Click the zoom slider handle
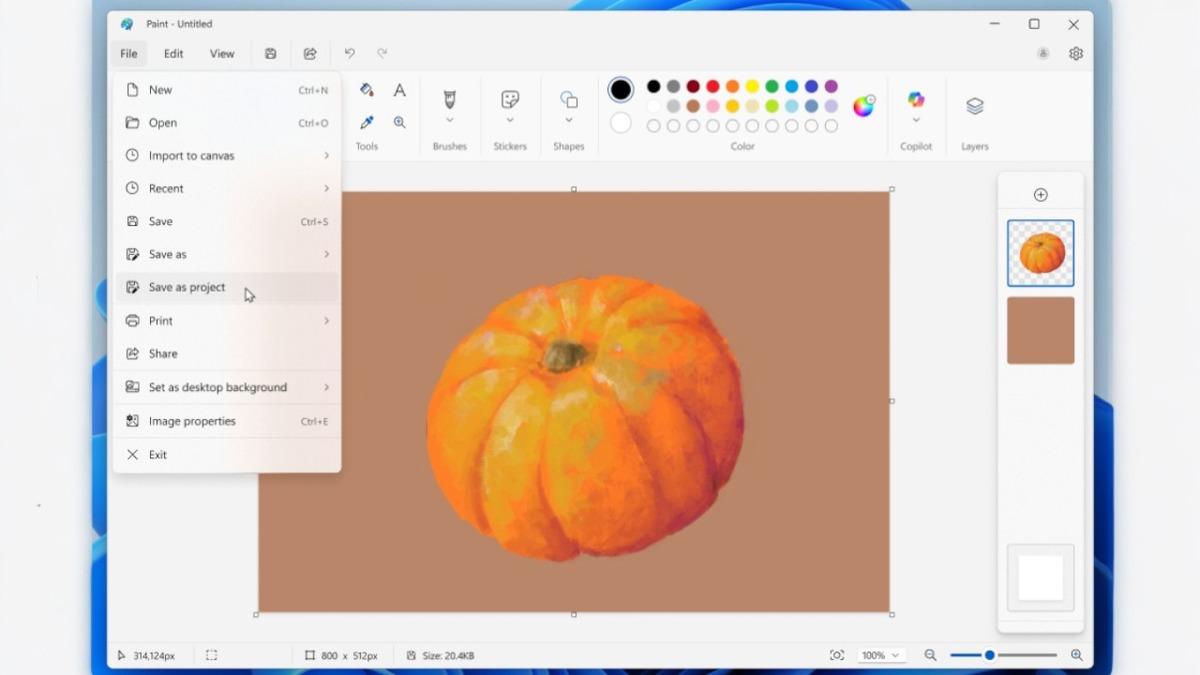The height and width of the screenshot is (675, 1200). tap(989, 656)
